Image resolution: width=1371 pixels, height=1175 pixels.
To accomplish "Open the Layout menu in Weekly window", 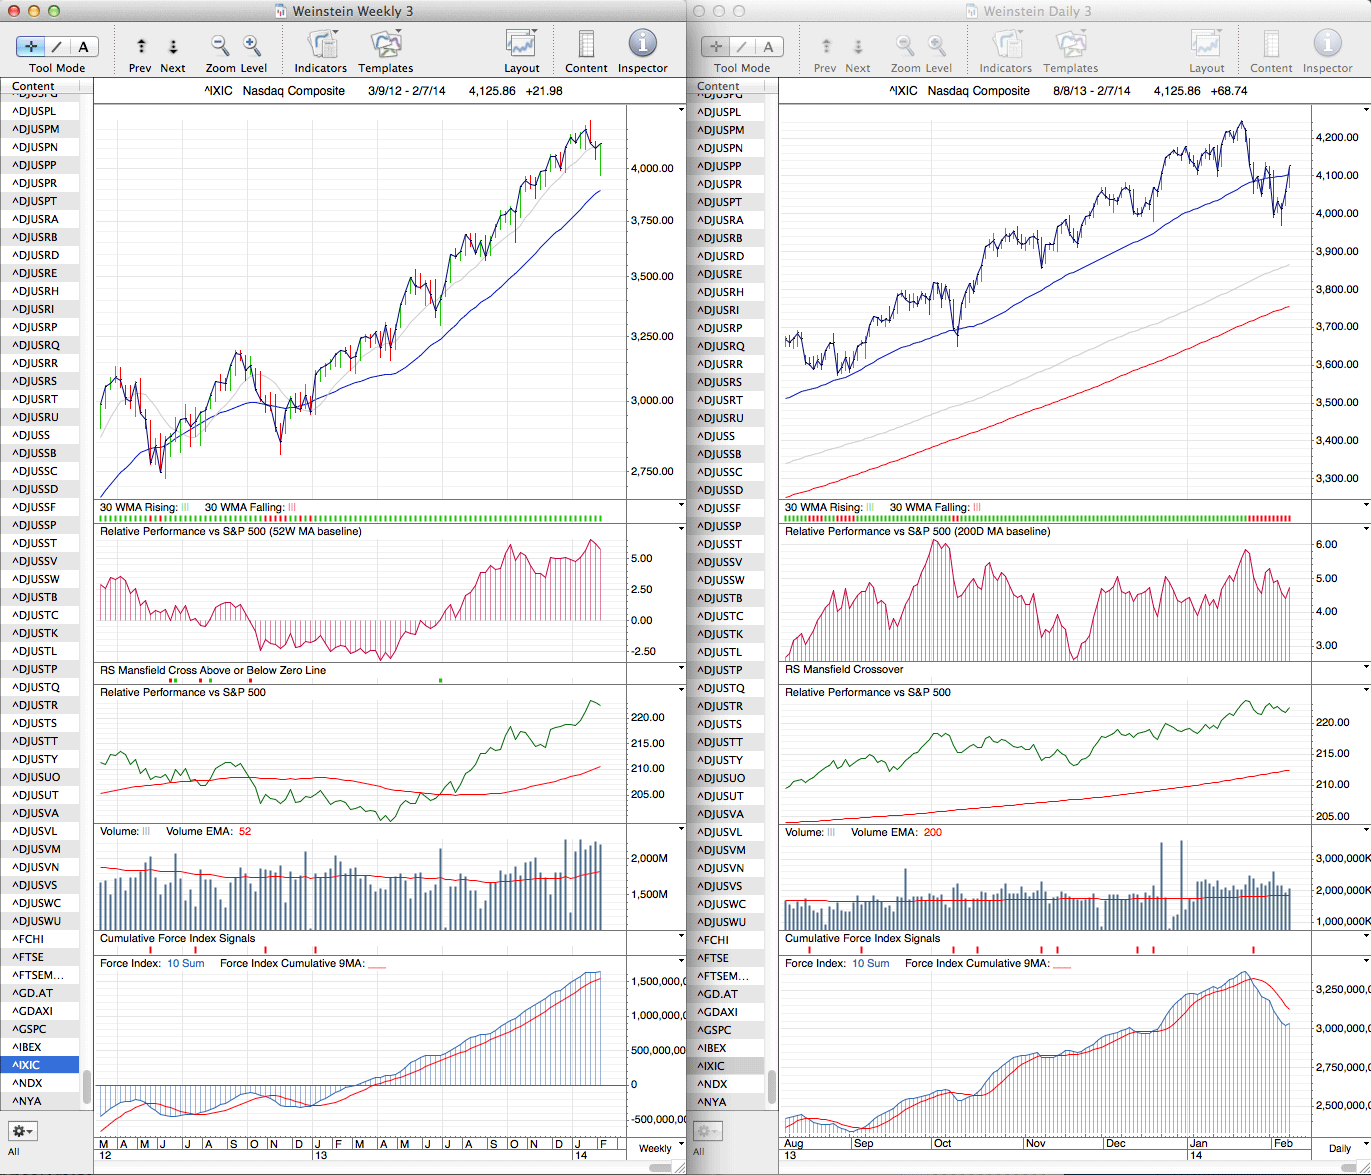I will tap(521, 45).
